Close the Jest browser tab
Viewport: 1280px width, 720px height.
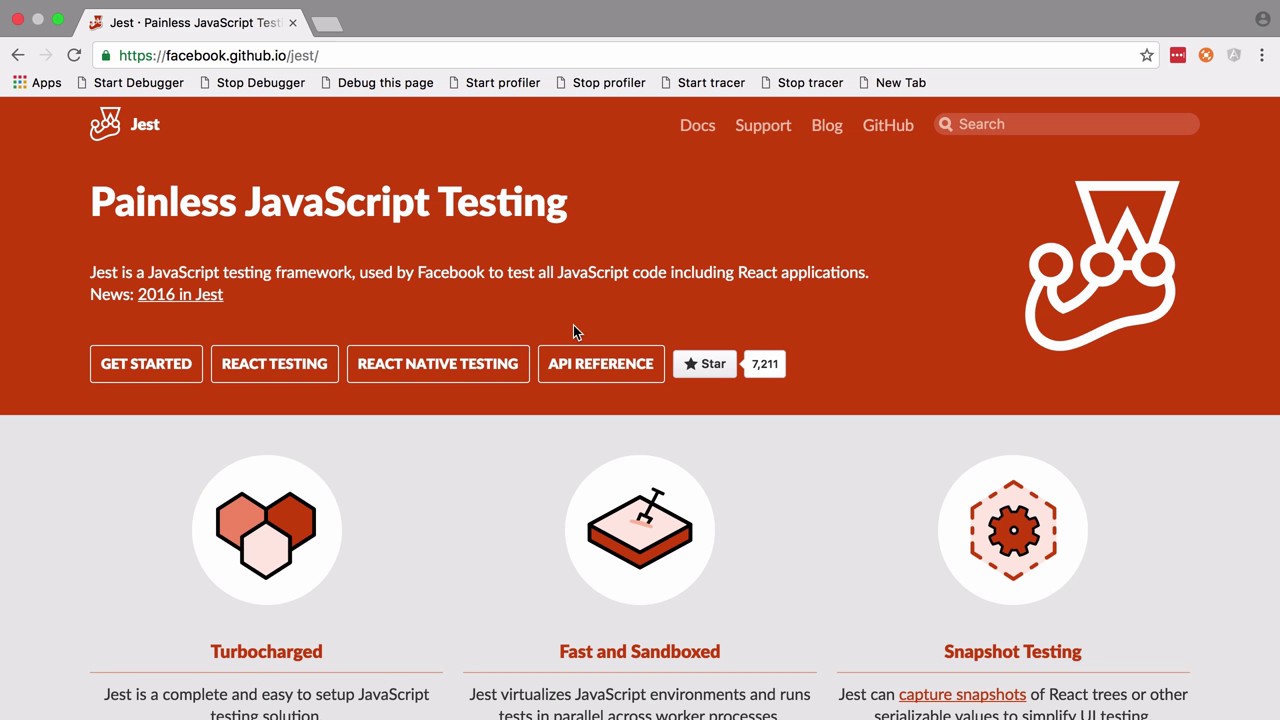click(293, 22)
